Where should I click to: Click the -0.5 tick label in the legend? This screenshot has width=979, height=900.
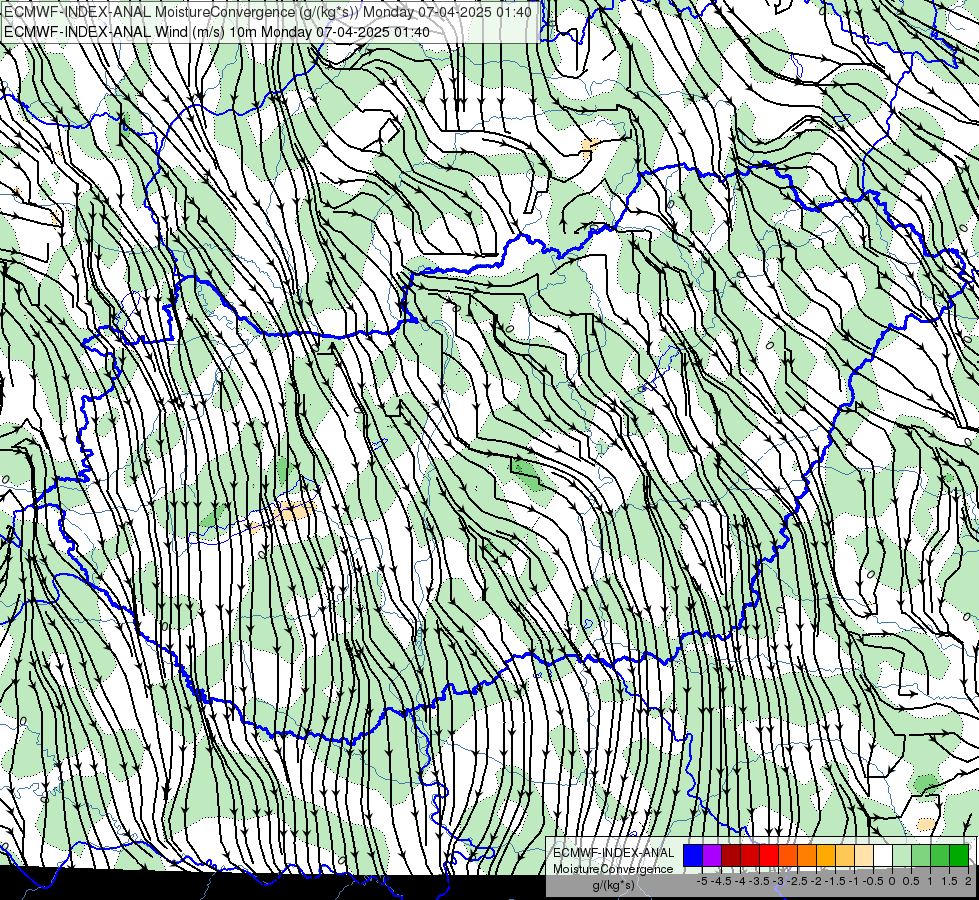click(872, 881)
